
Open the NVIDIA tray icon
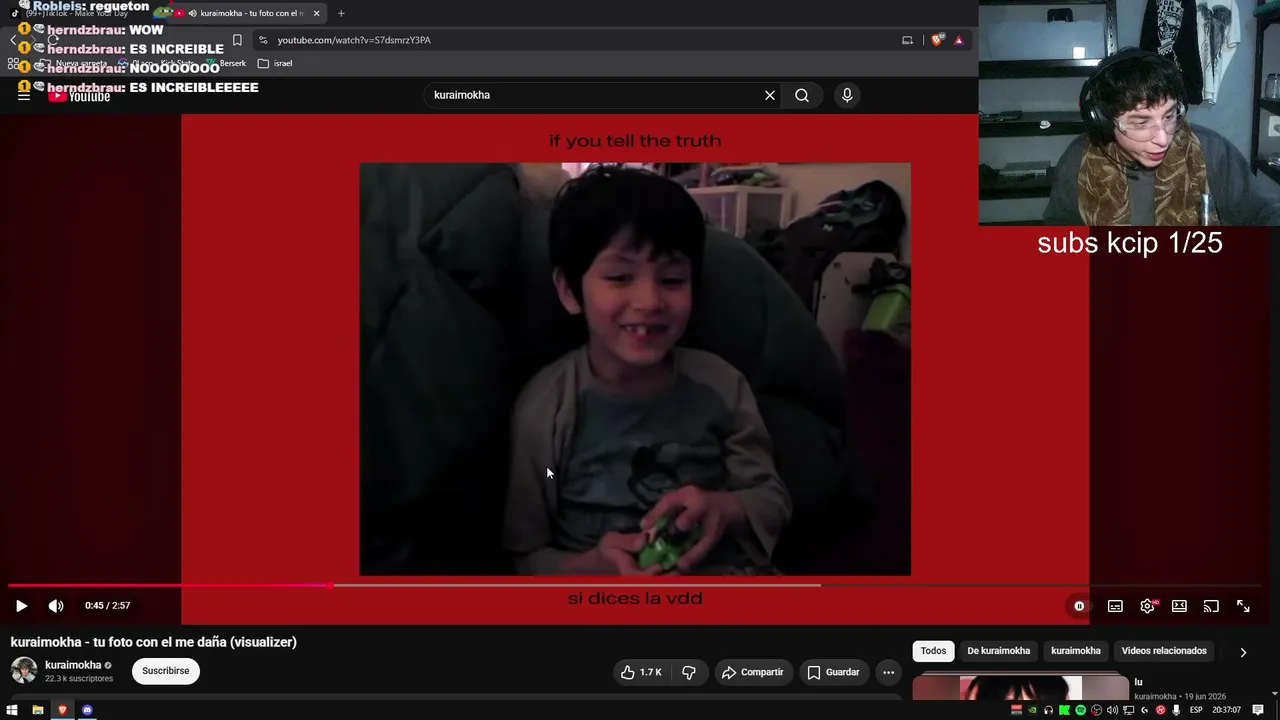coord(1032,710)
